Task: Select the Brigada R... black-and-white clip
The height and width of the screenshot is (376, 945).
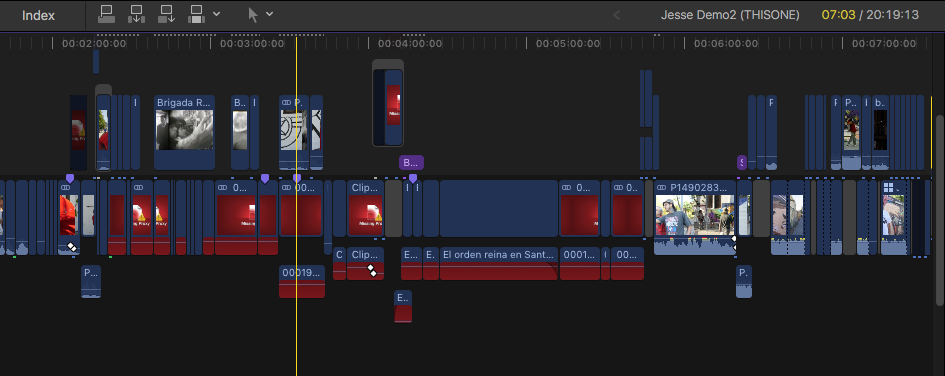Action: click(x=184, y=132)
